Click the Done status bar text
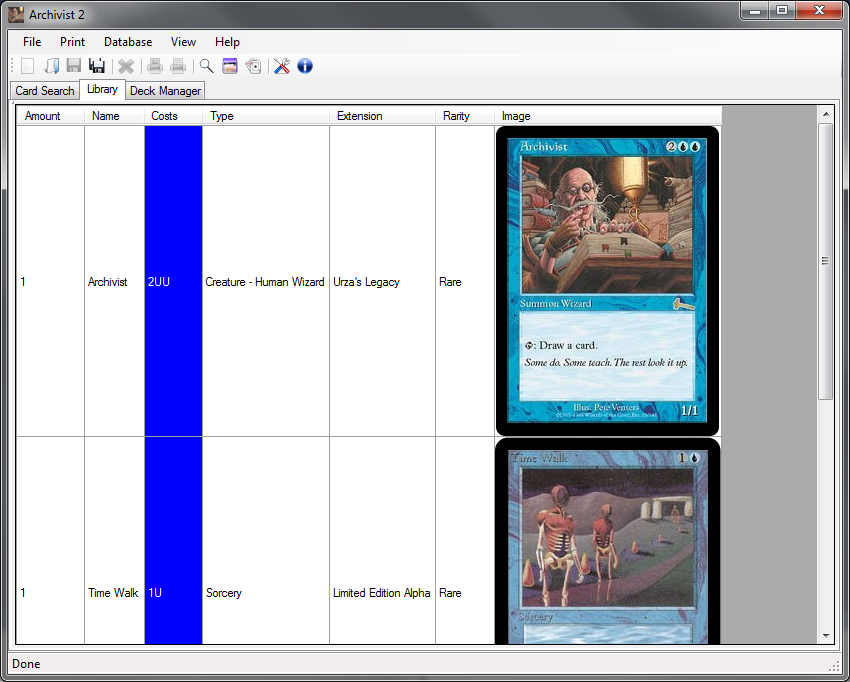The image size is (850, 682). pyautogui.click(x=26, y=664)
